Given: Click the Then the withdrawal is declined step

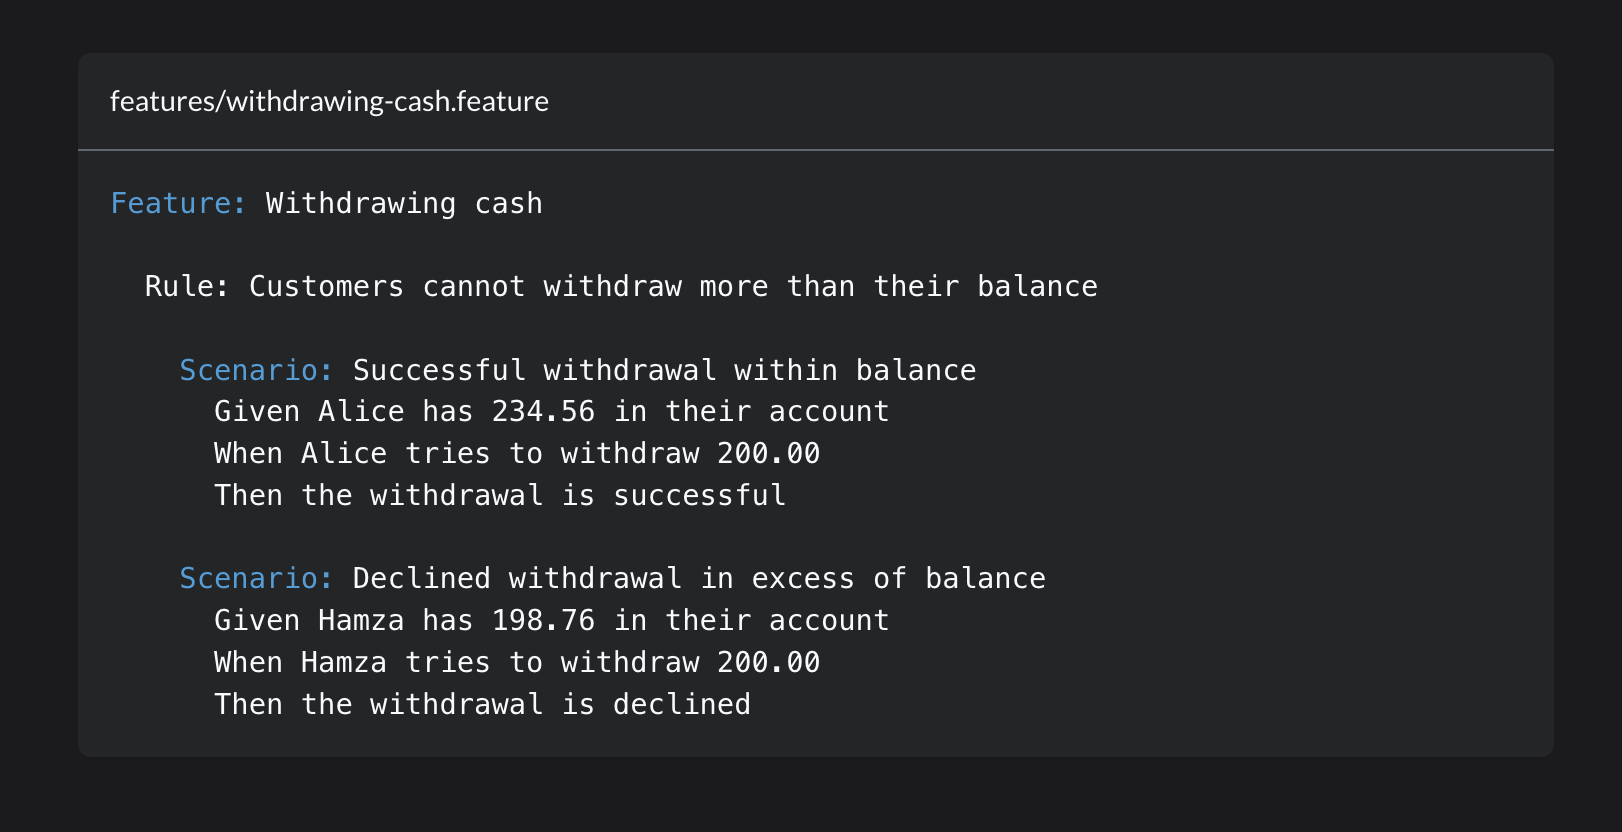Looking at the screenshot, I should pyautogui.click(x=482, y=705).
